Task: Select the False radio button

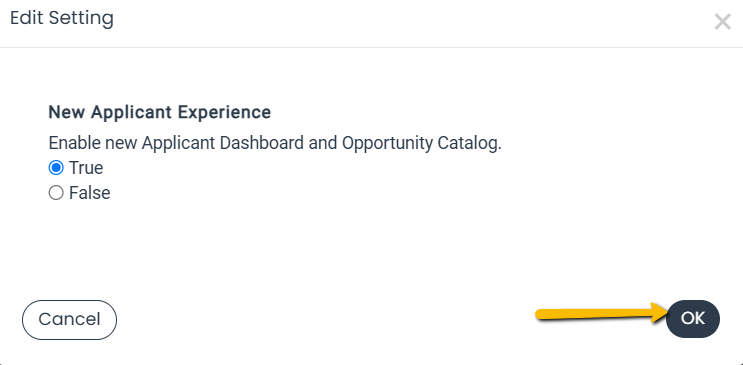Action: point(56,193)
